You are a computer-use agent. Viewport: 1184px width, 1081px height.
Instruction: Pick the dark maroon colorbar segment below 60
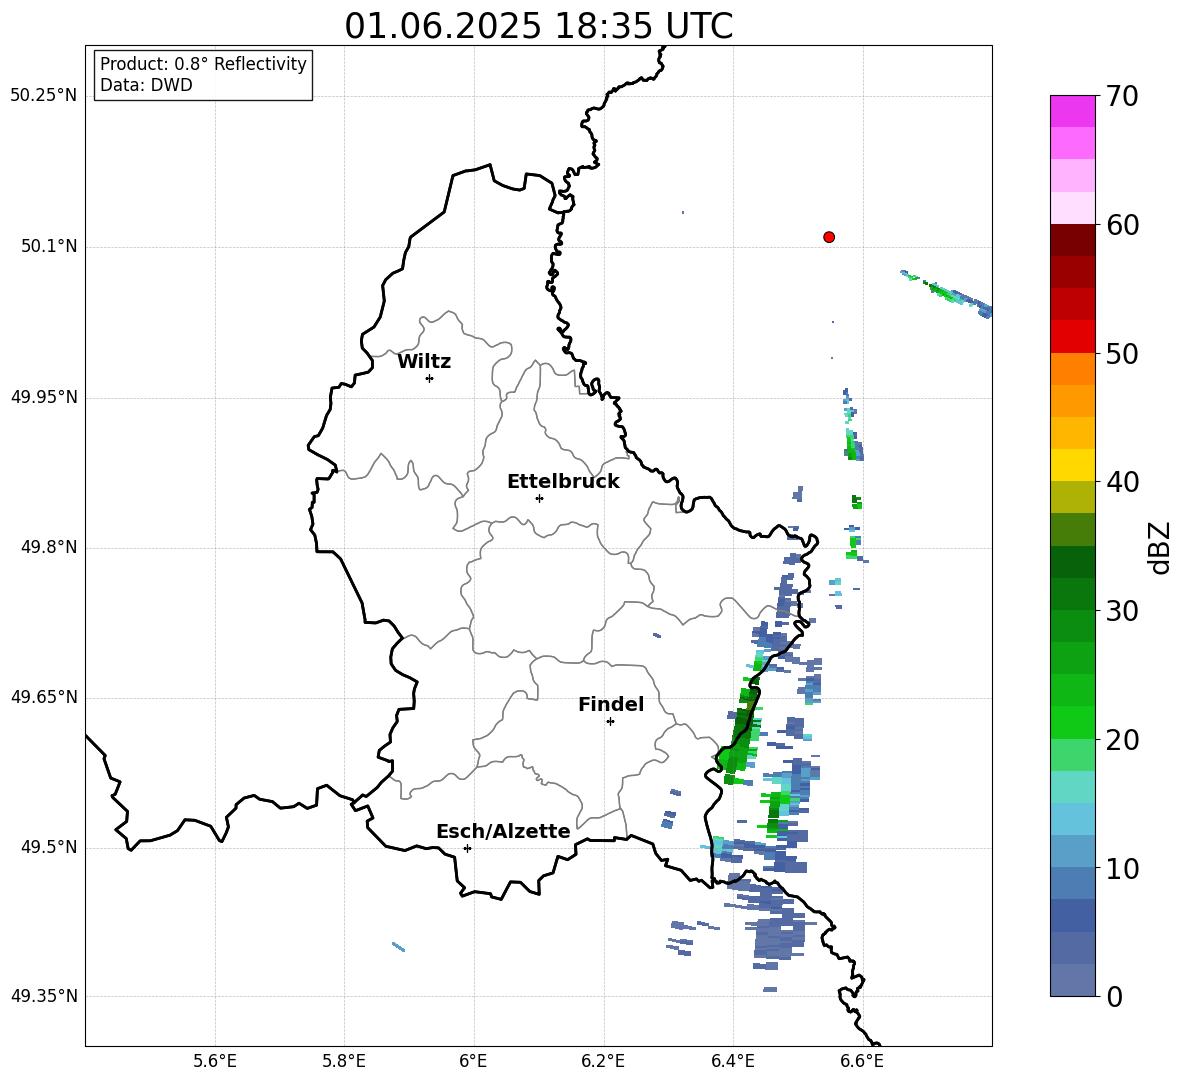point(1073,241)
